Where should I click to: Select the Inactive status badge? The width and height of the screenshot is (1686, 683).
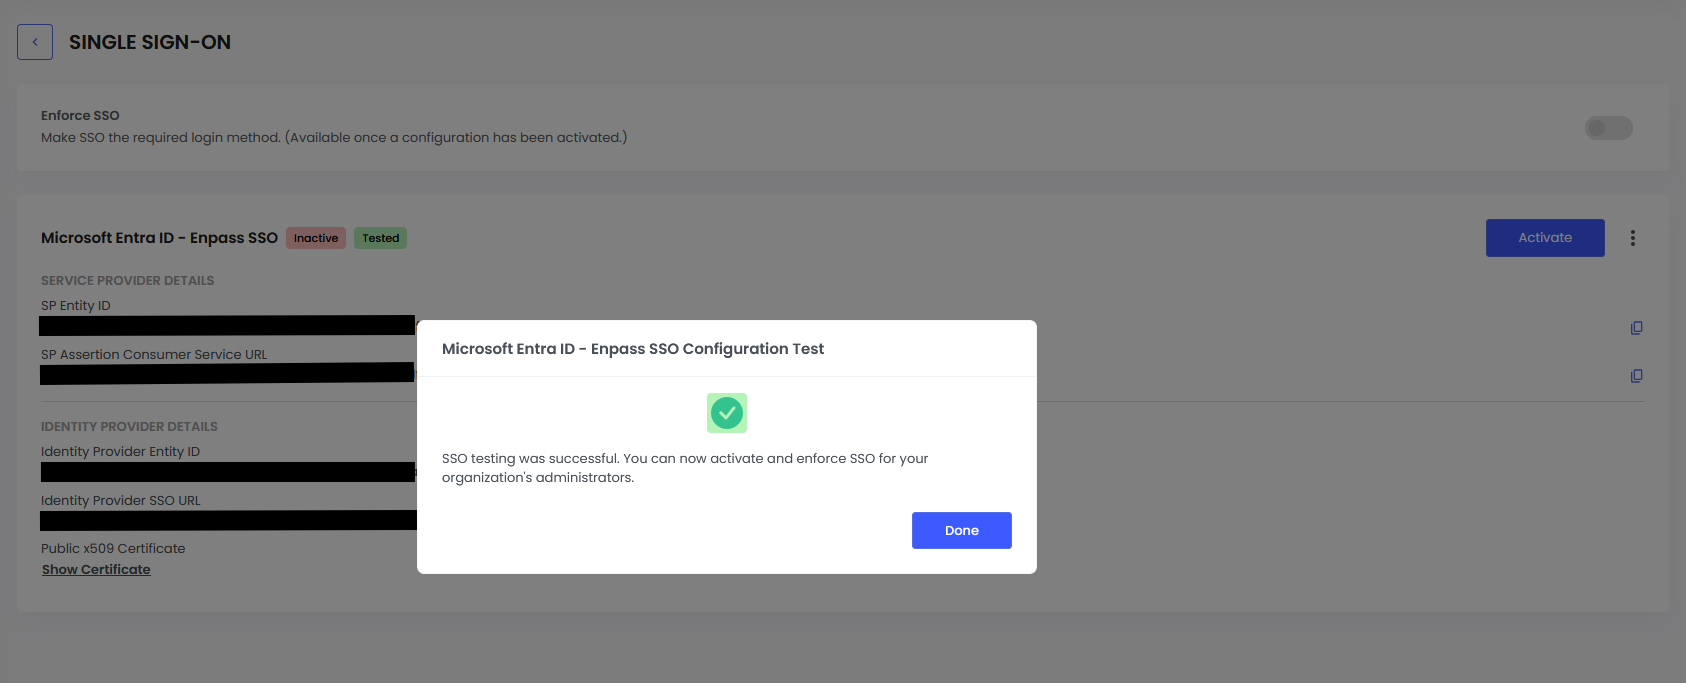(316, 238)
